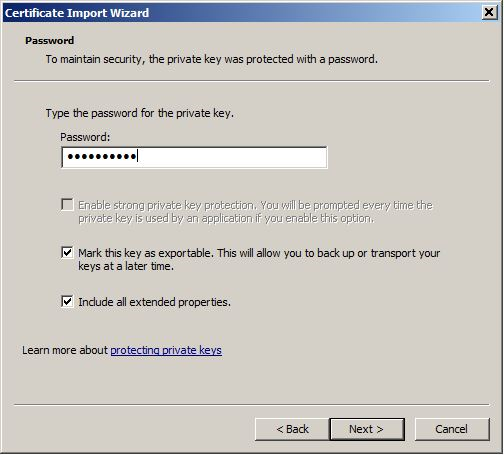Image resolution: width=504 pixels, height=455 pixels.
Task: Click the greyed-out strong private key protection description
Action: tap(255, 212)
